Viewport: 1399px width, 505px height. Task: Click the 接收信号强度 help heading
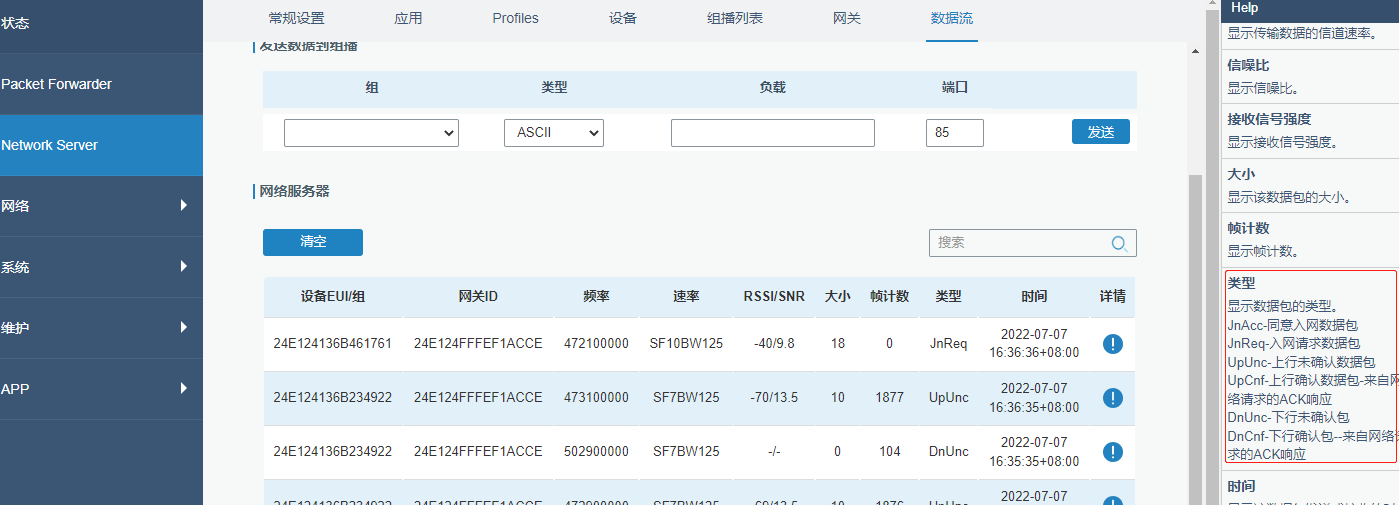coord(1269,119)
